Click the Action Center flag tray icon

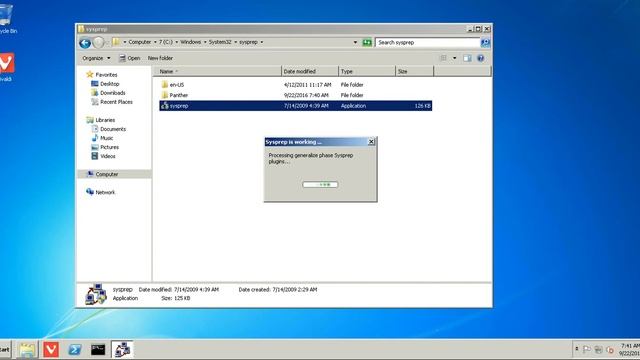[x=587, y=349]
